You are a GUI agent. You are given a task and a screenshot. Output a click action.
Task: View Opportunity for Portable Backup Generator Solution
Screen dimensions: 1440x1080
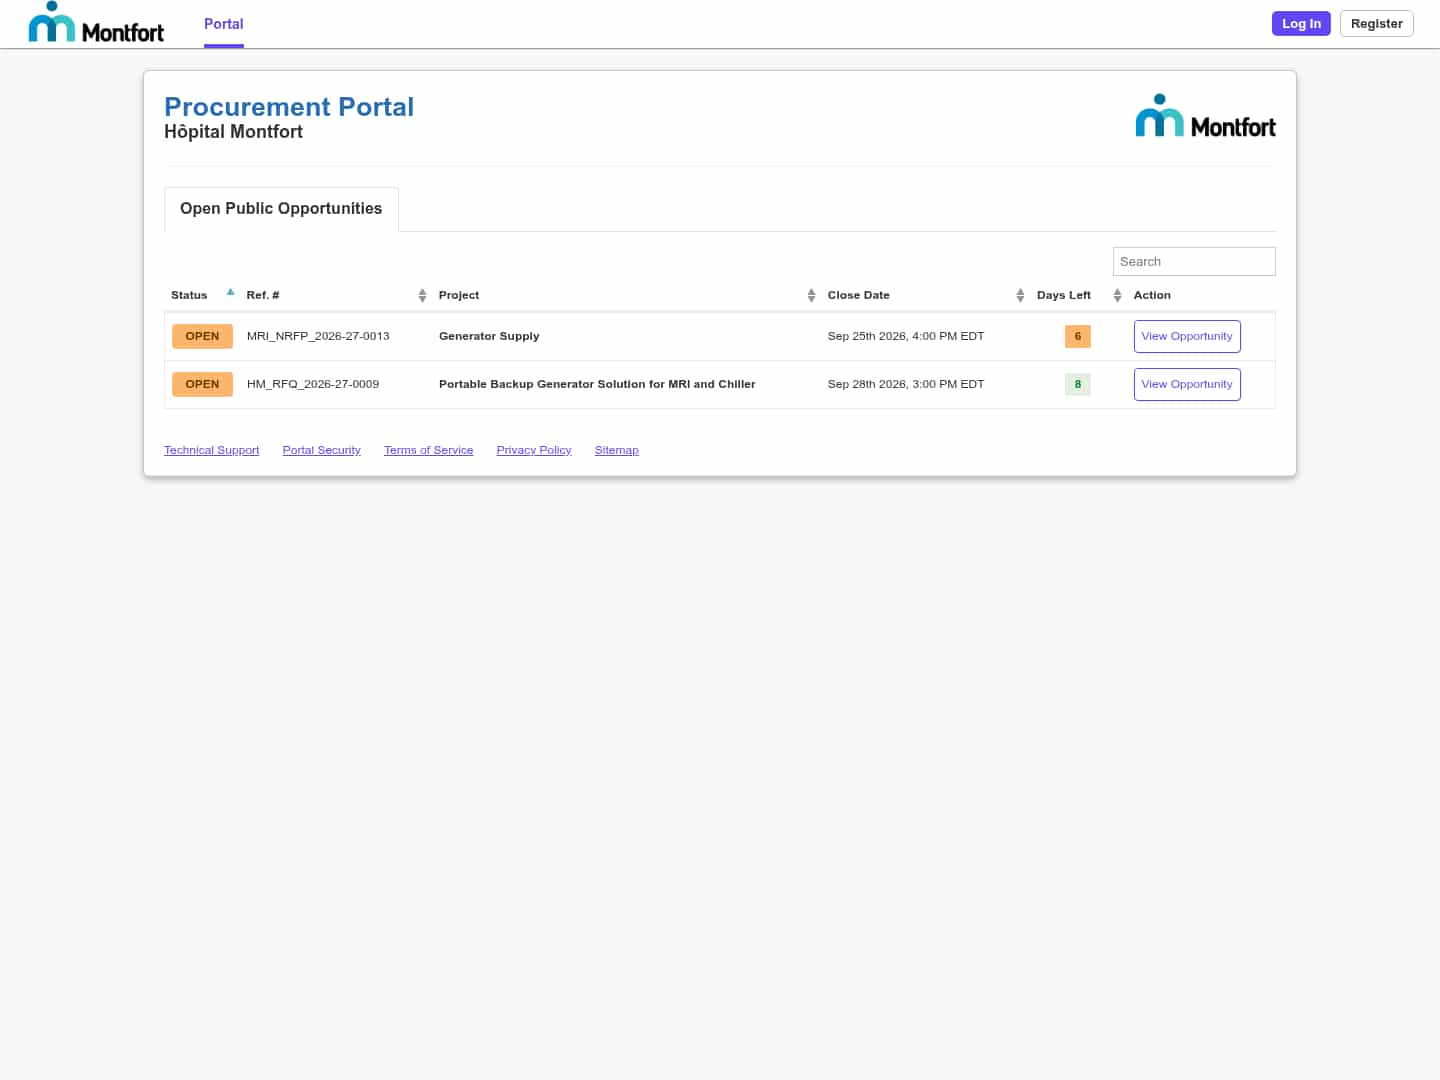click(1187, 384)
